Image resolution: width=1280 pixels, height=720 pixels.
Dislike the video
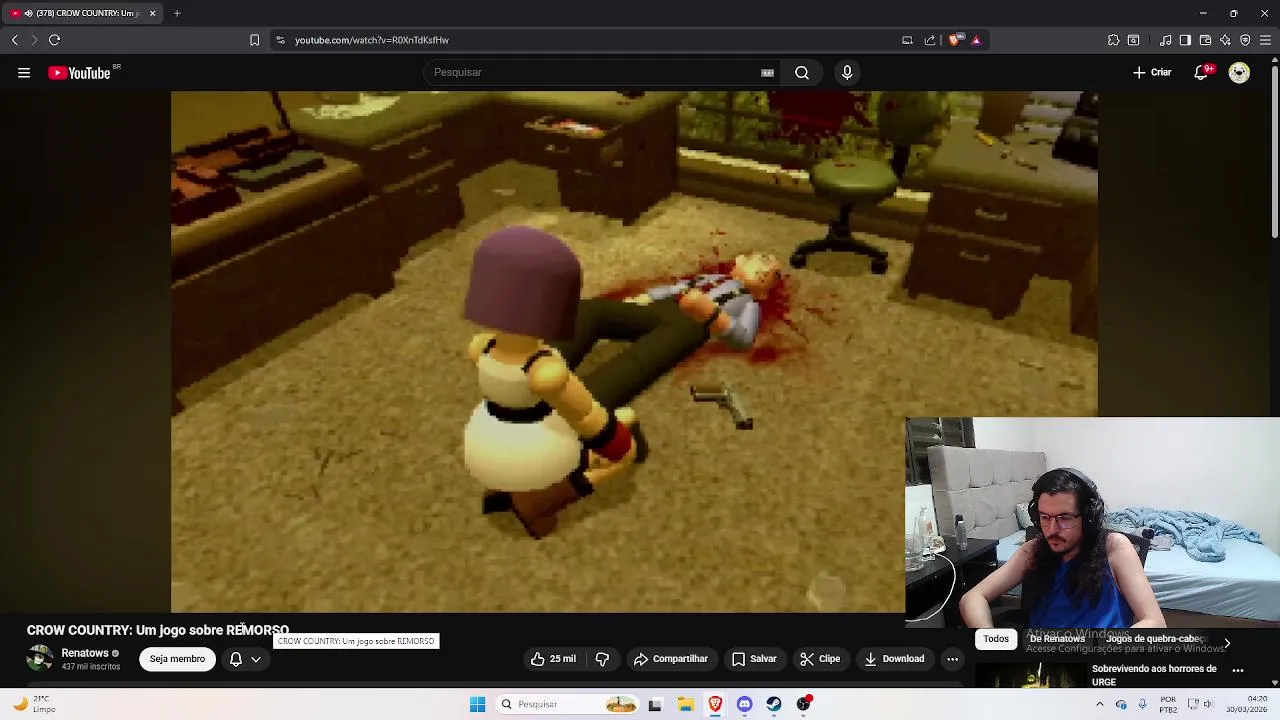click(x=602, y=659)
